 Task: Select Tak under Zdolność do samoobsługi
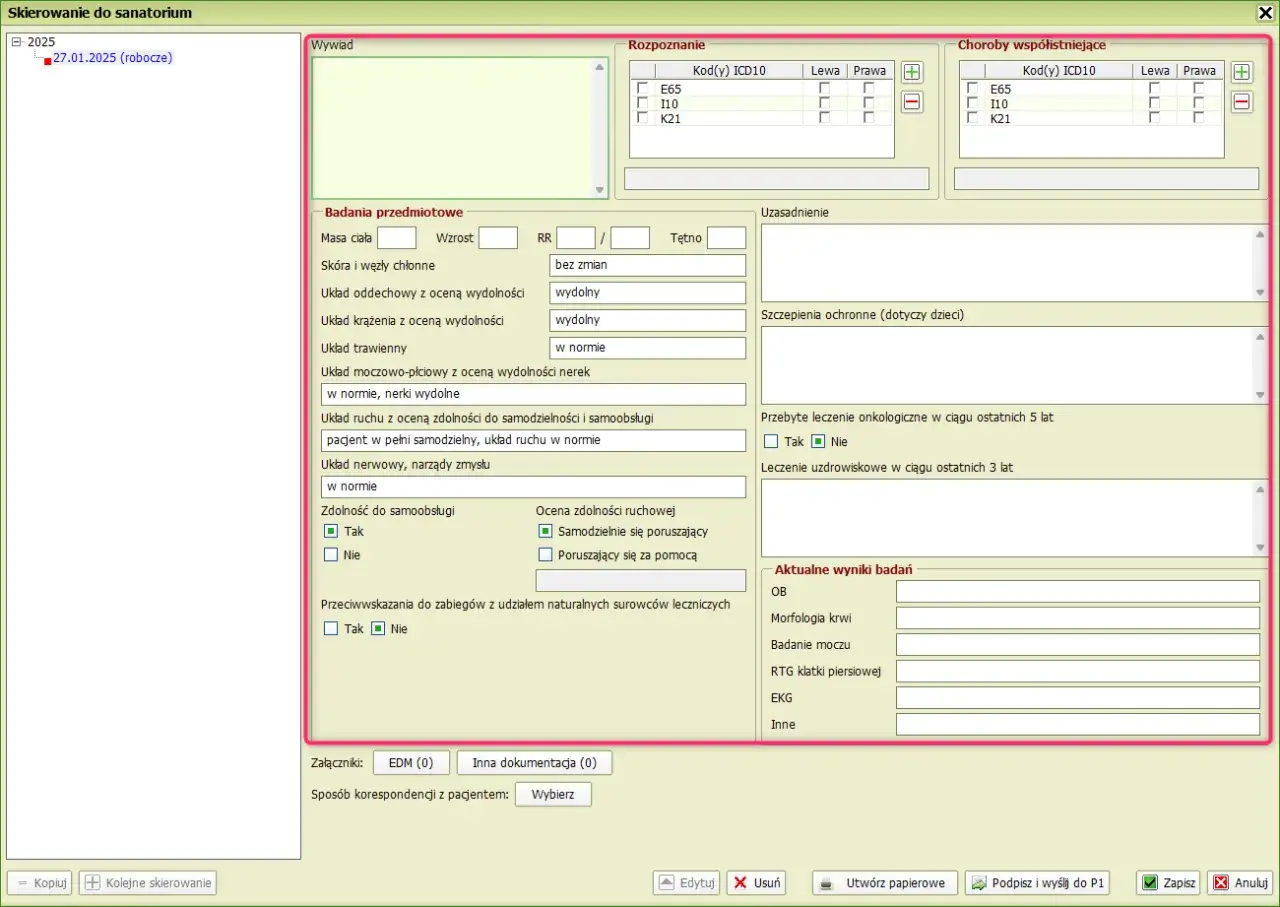pyautogui.click(x=331, y=531)
